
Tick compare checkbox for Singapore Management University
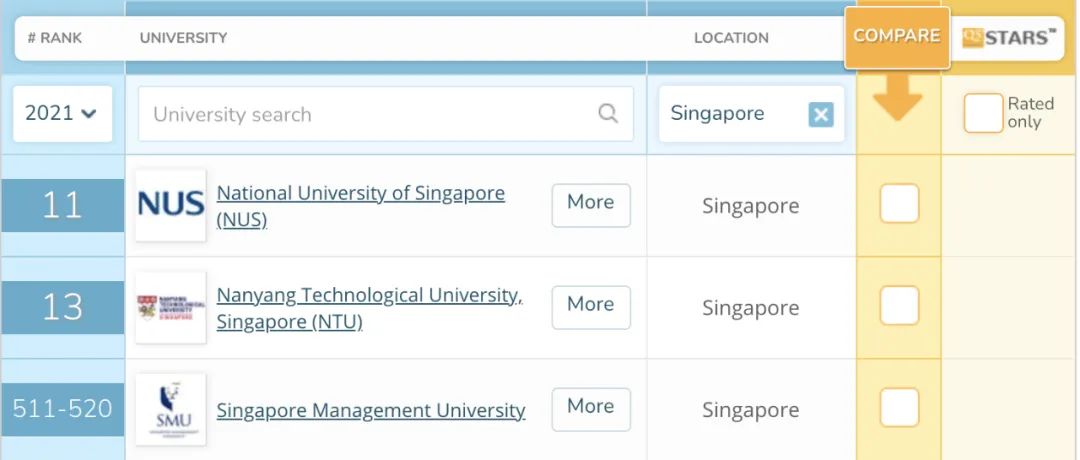click(x=899, y=407)
